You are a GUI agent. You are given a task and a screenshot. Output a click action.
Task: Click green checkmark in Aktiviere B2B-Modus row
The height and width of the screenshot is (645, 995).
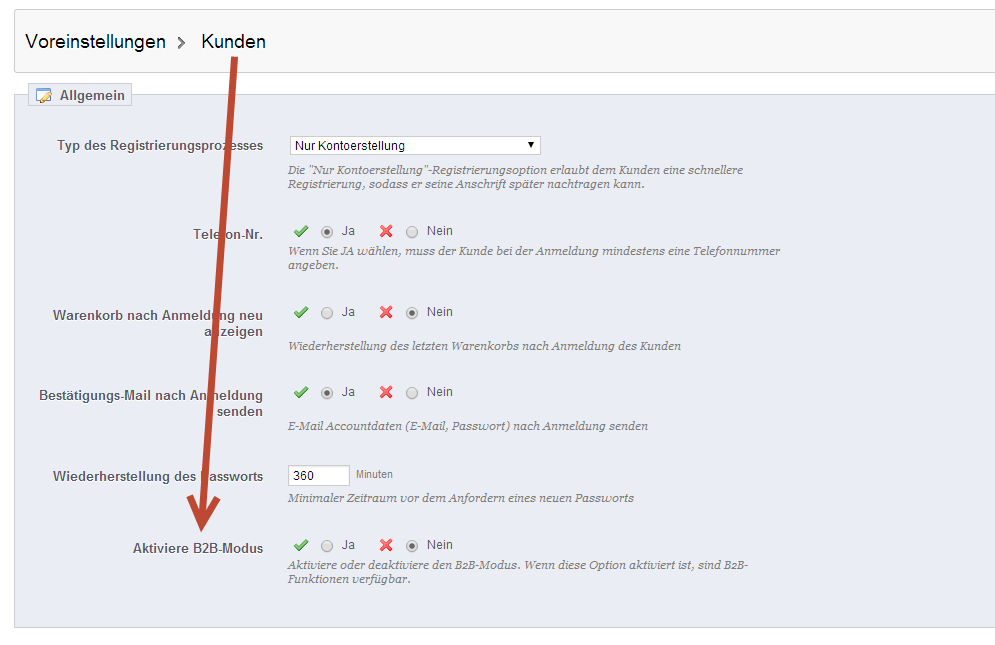[301, 545]
